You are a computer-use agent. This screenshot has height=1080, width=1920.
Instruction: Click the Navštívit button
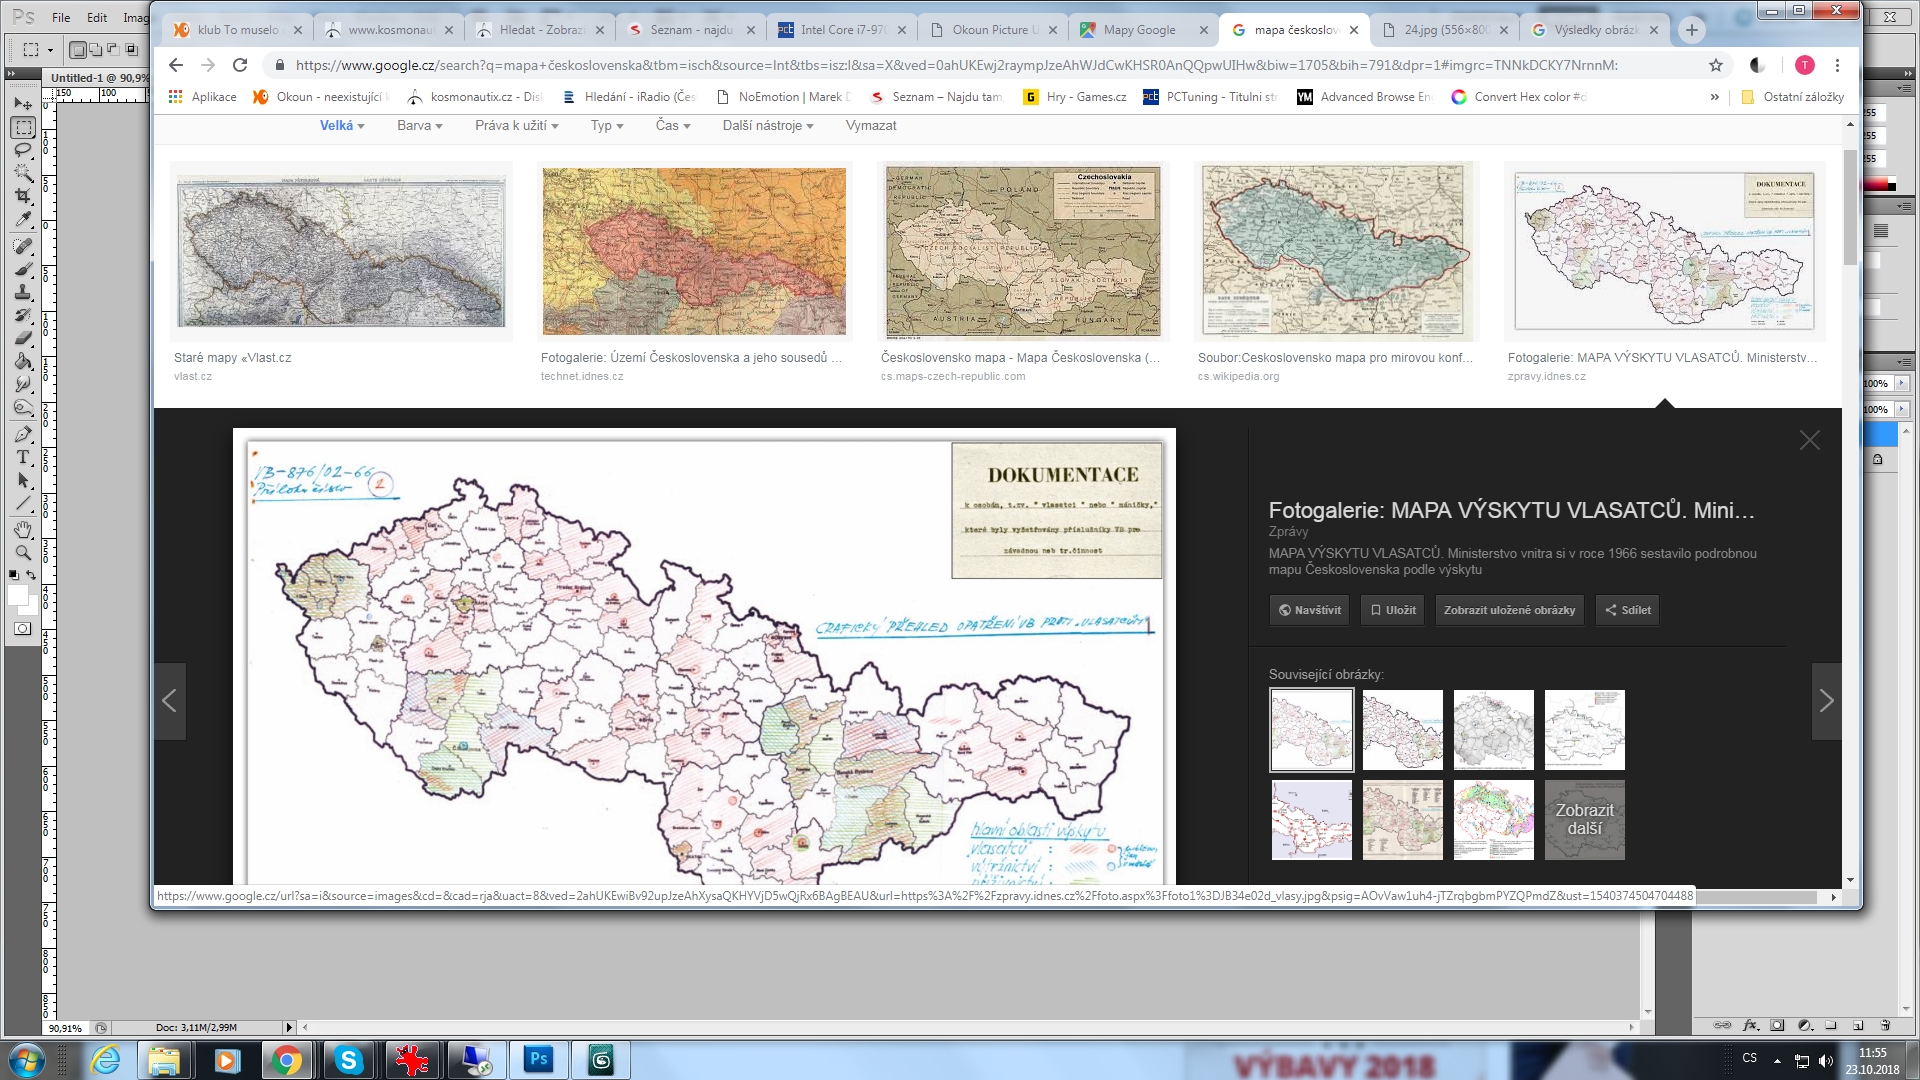pos(1309,610)
